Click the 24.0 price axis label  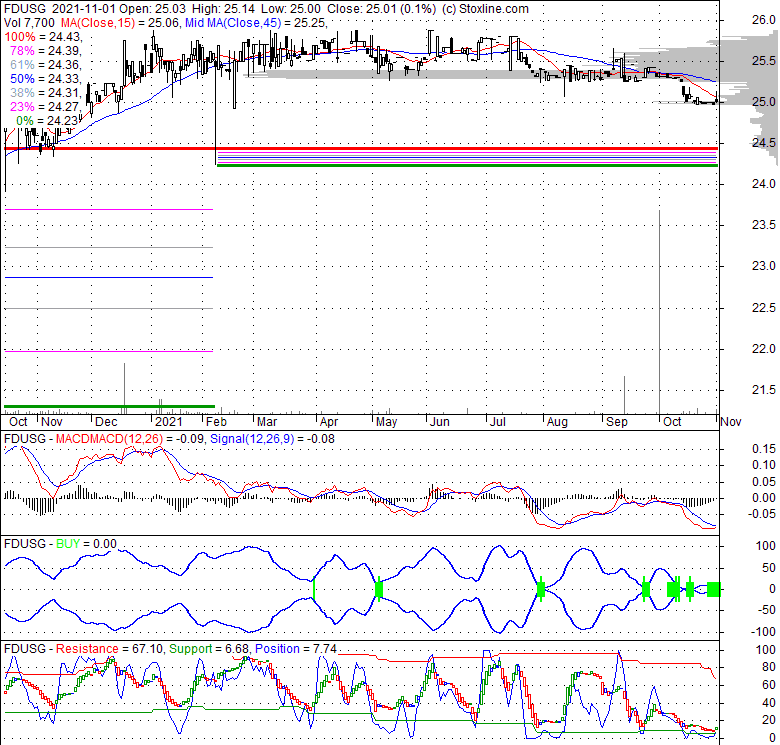coord(763,184)
